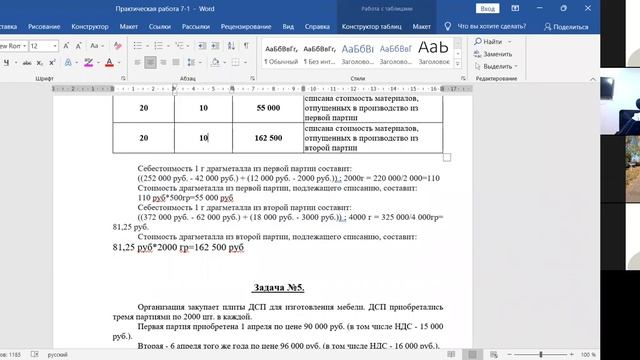640x360 pixels.
Task: Open the highlight color dropdown arrow
Action: 98,63
